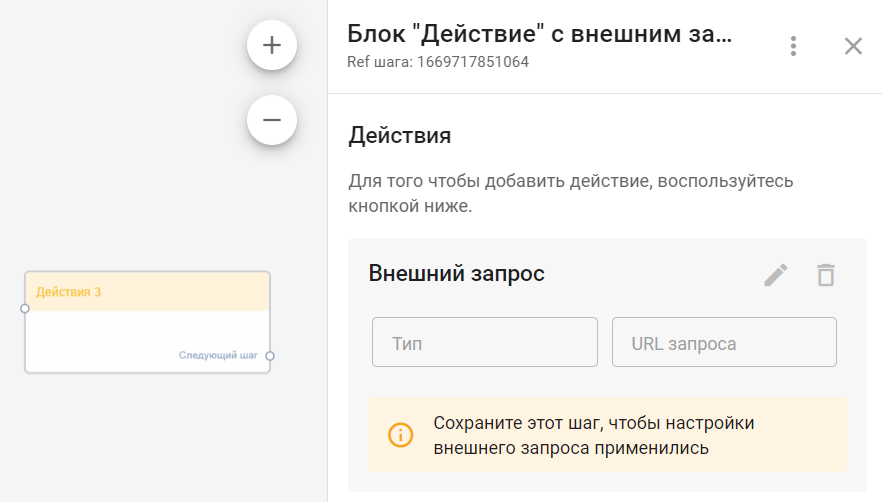The height and width of the screenshot is (502, 882).
Task: Delete the Внешний запрос action with trash icon
Action: click(825, 275)
